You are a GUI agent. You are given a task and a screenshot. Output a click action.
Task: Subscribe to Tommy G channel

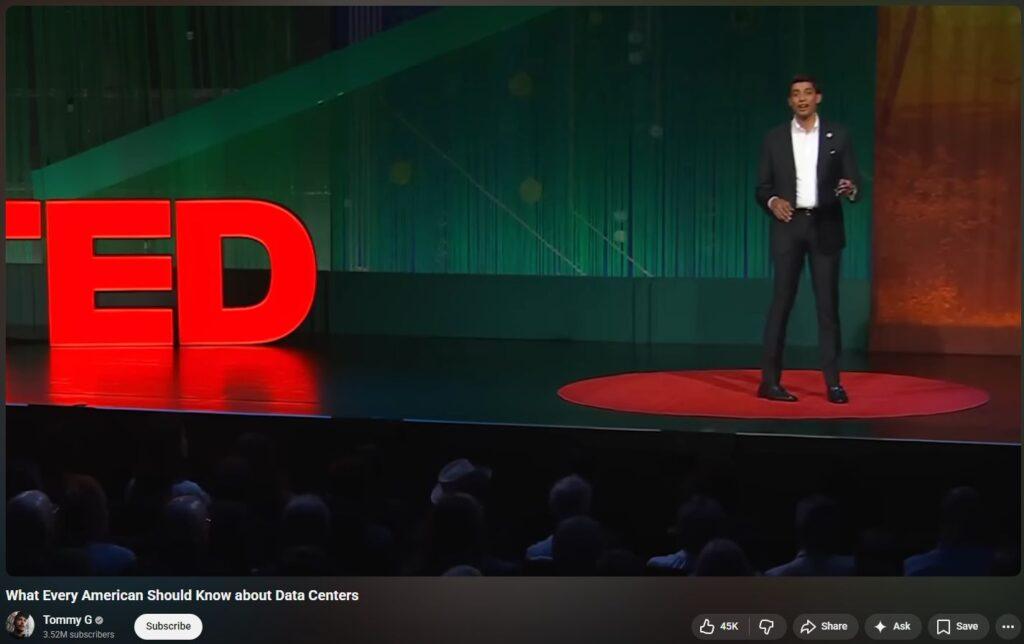point(168,626)
